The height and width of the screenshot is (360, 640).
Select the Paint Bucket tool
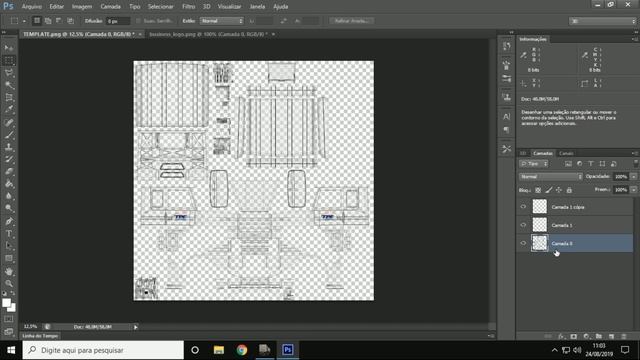click(9, 184)
